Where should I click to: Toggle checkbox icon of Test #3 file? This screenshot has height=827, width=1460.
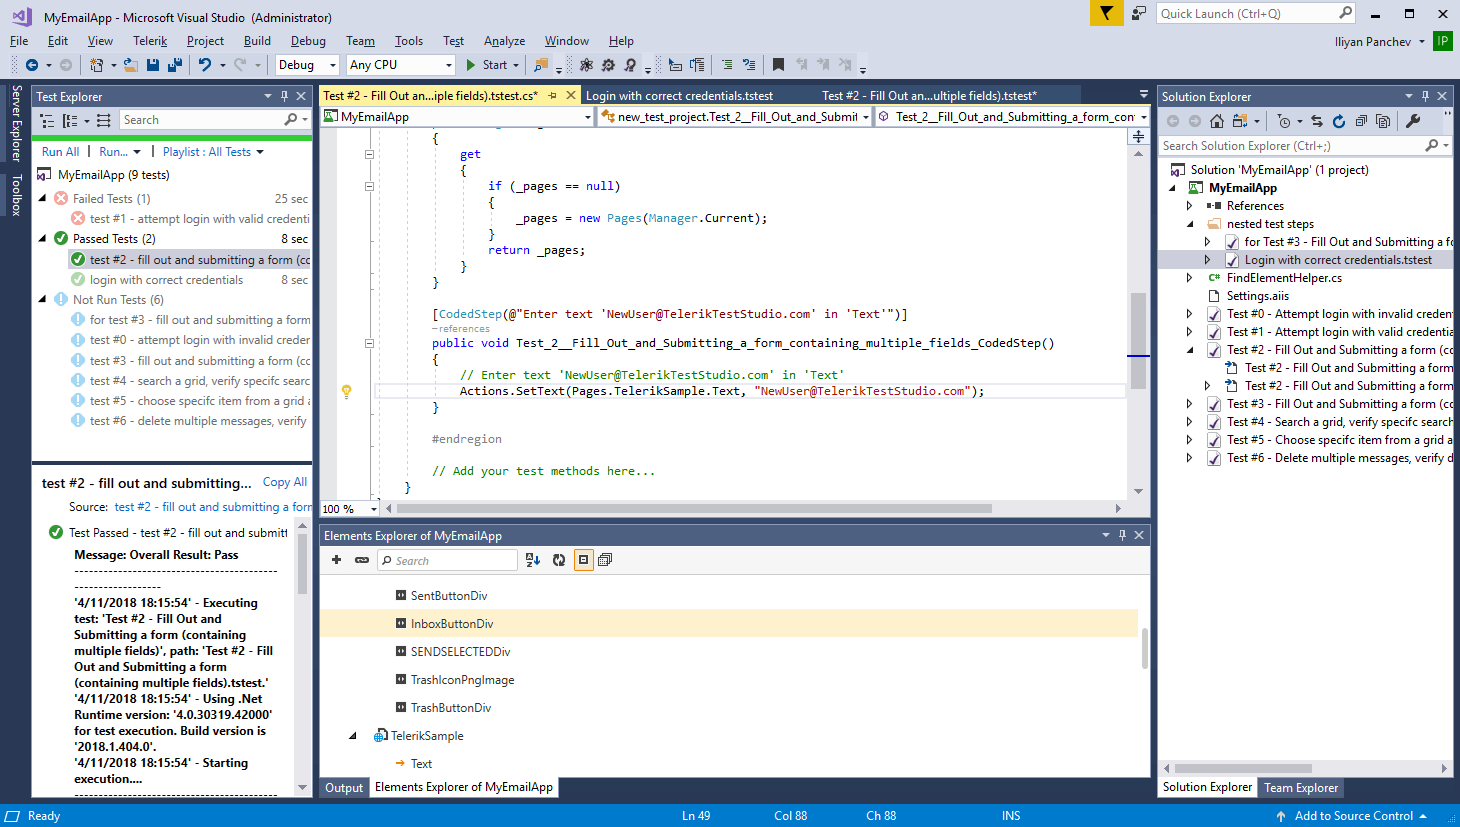(1213, 404)
